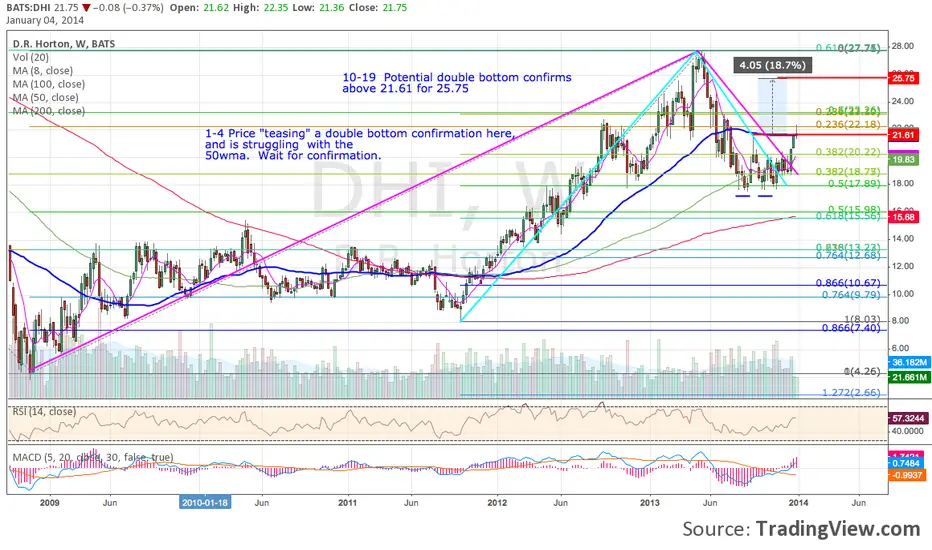This screenshot has height=550, width=932.
Task: Click the orange -0.9937 MACD signal tag
Action: [905, 475]
